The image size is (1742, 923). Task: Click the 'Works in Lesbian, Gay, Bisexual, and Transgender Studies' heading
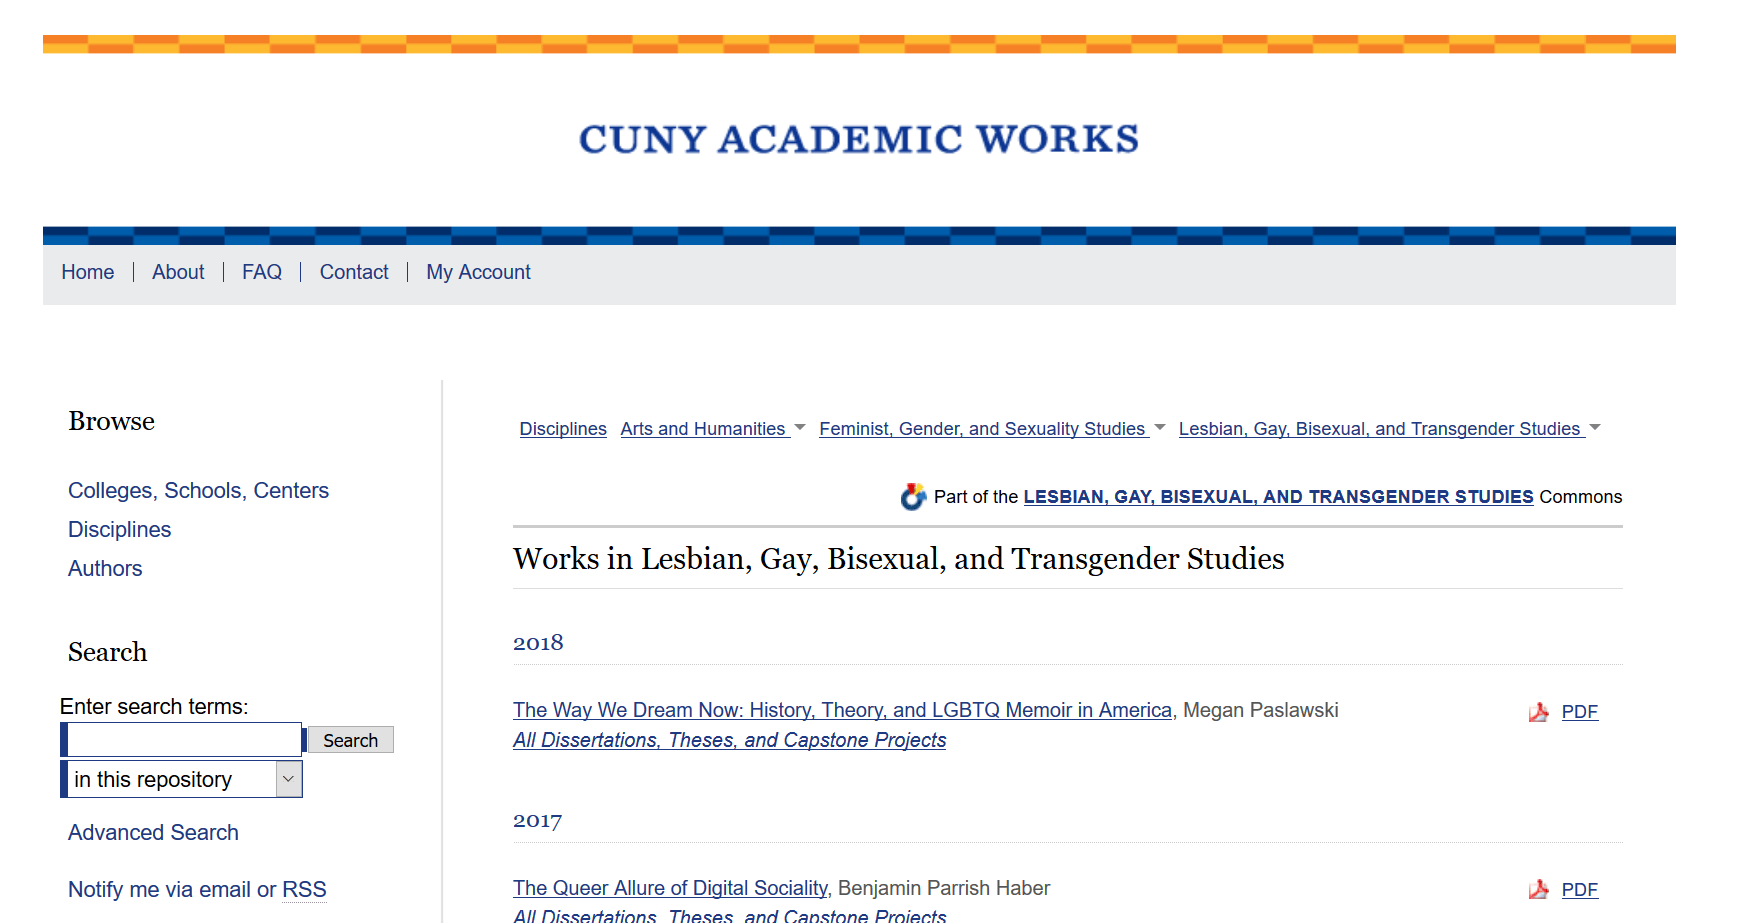coord(899,559)
